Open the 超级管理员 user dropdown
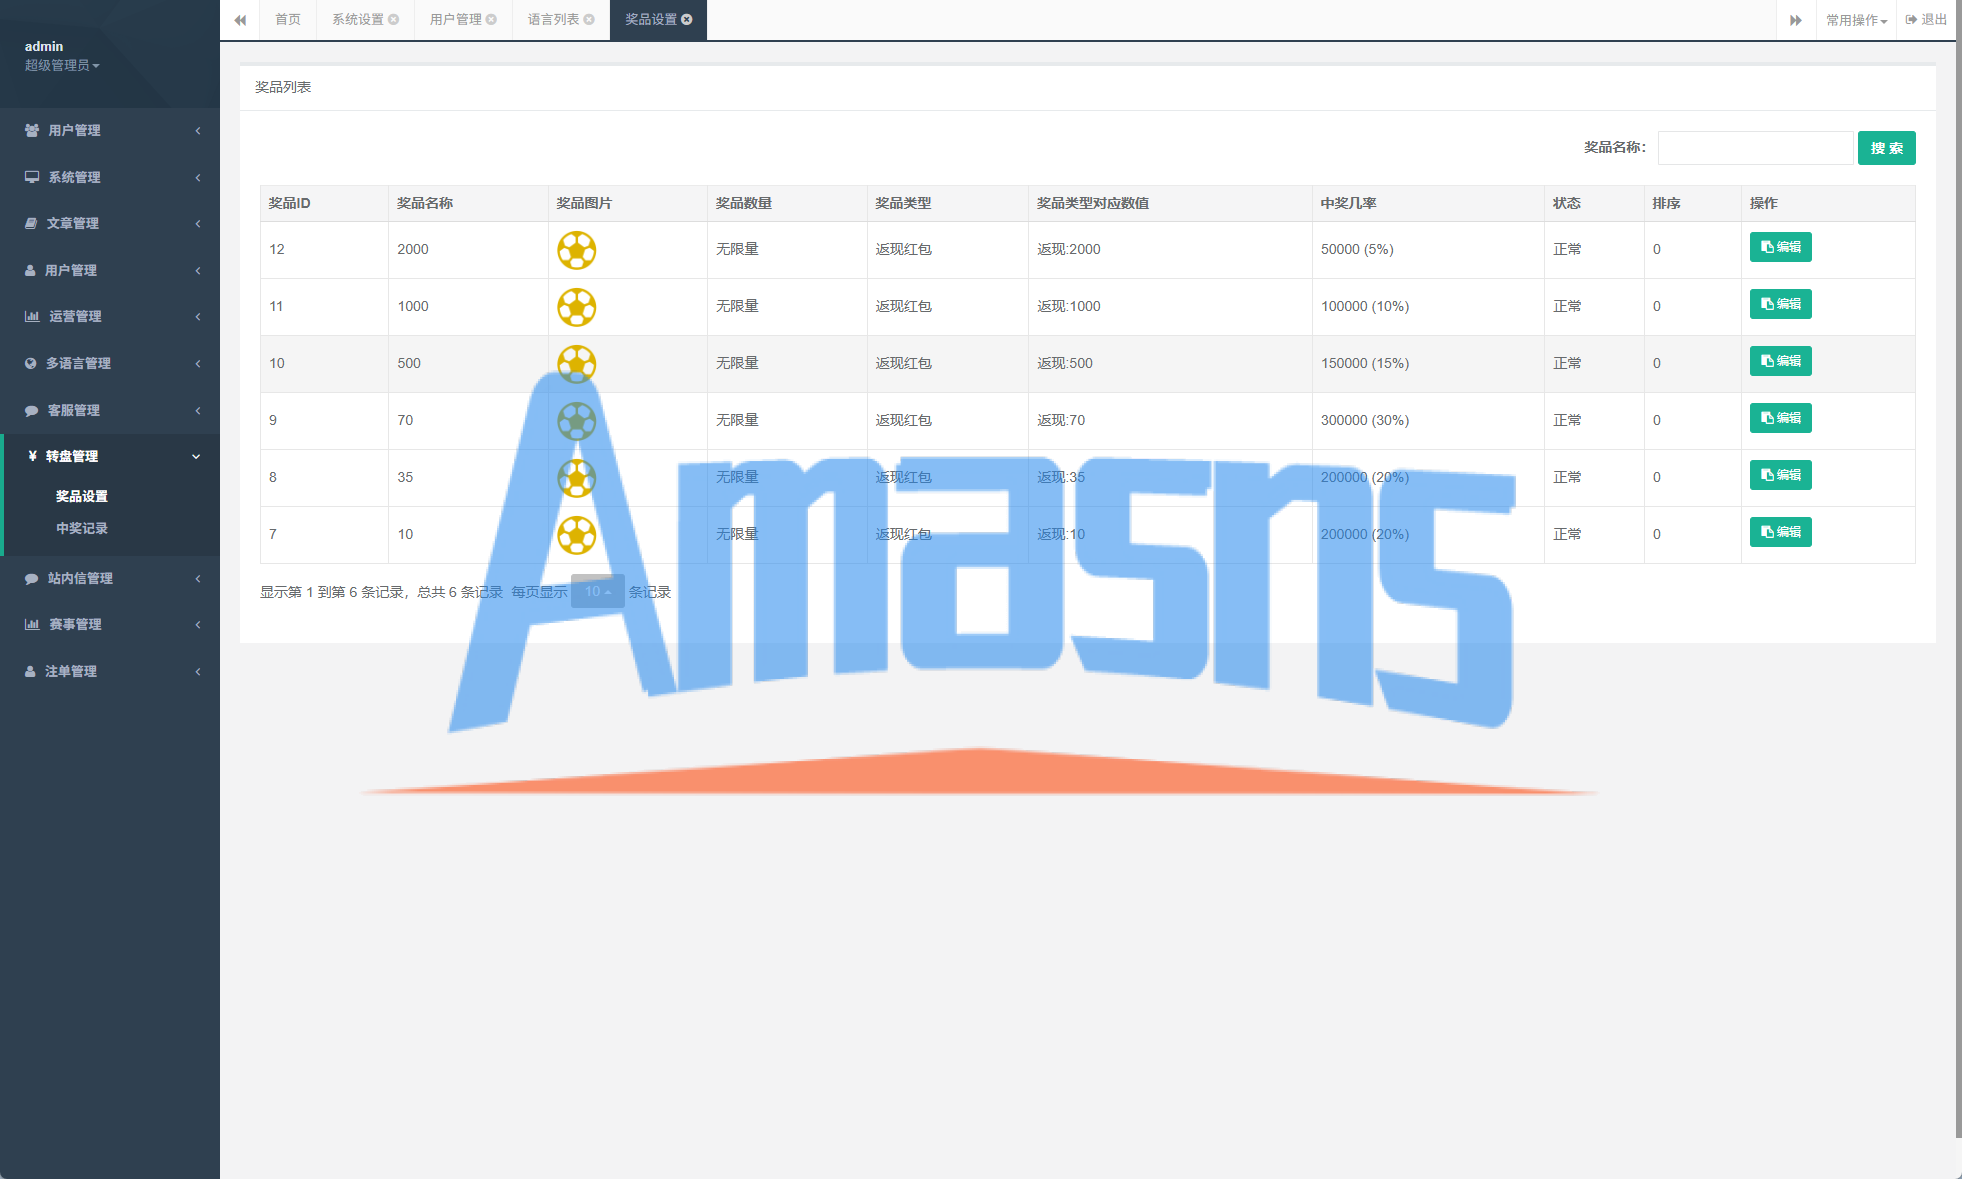Image resolution: width=1962 pixels, height=1179 pixels. (x=62, y=65)
